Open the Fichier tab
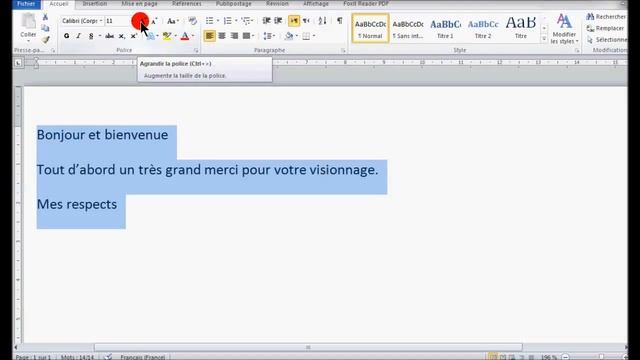The image size is (640, 360). (x=26, y=4)
